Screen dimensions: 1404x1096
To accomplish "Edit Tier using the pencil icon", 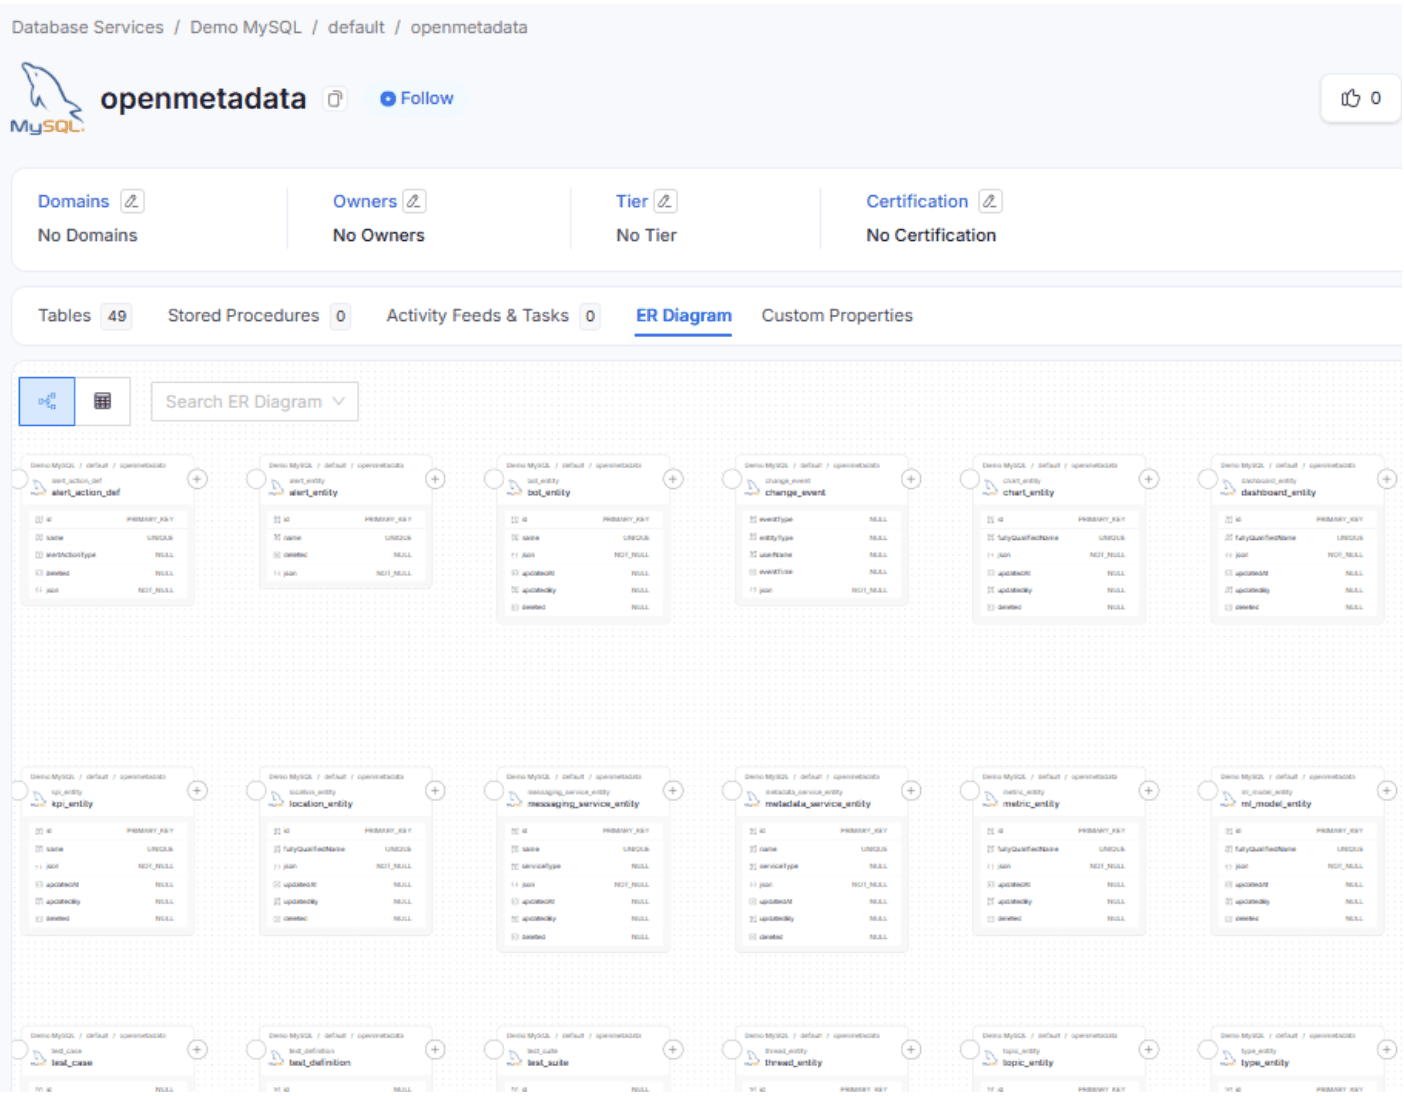I will (665, 201).
